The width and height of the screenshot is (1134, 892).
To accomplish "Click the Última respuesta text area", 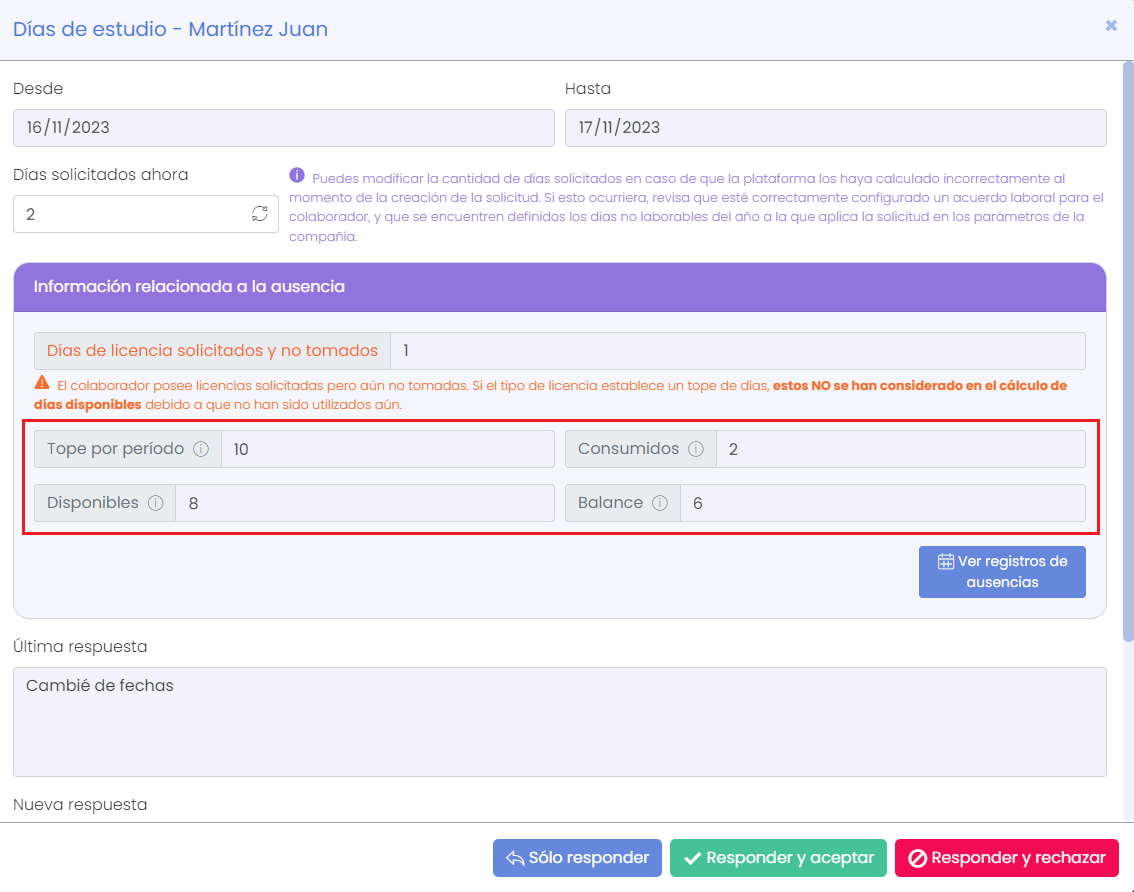I will click(x=559, y=721).
